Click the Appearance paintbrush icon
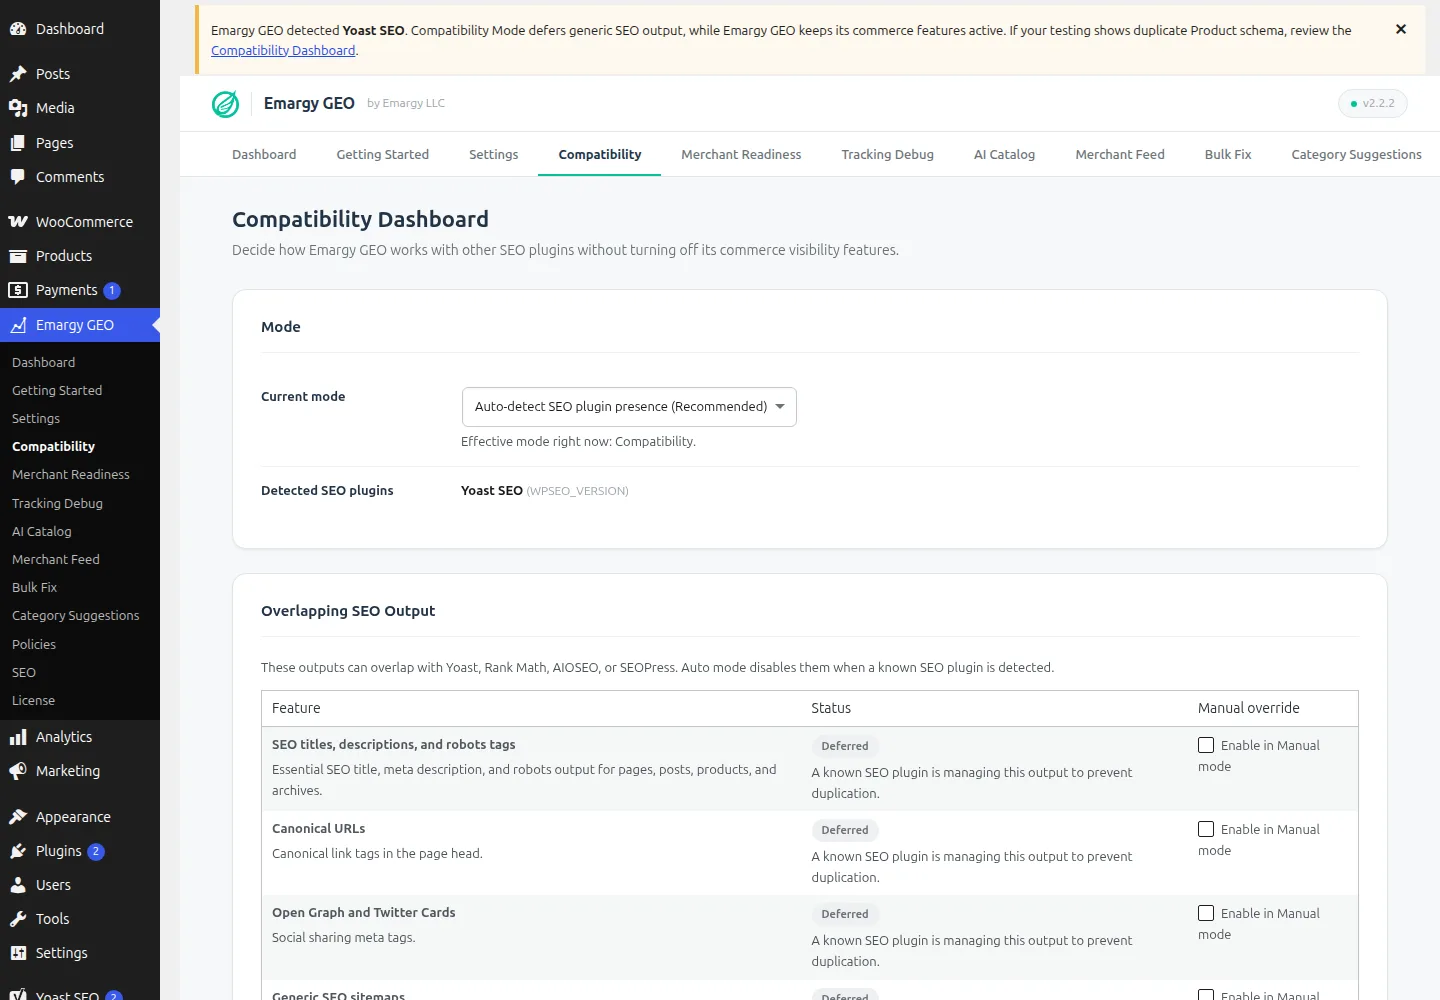Image resolution: width=1440 pixels, height=1000 pixels. tap(18, 817)
